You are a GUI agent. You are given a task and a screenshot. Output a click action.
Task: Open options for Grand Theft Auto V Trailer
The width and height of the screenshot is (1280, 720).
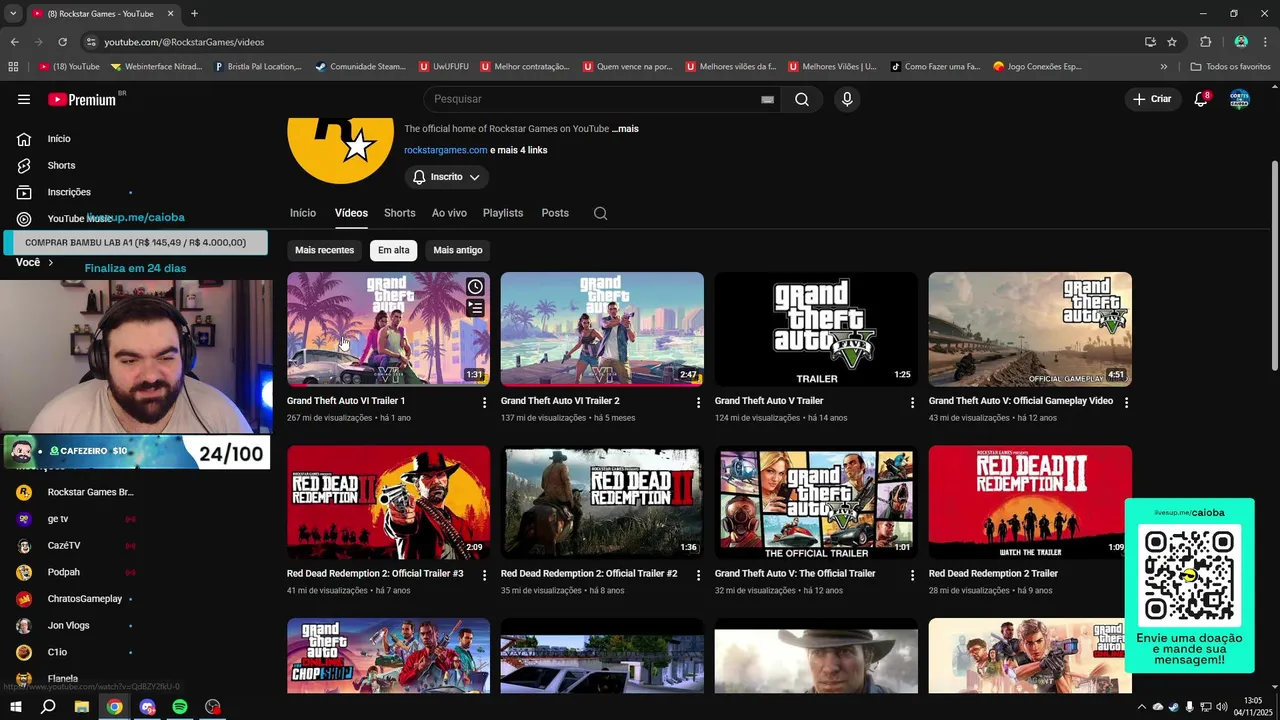point(912,402)
